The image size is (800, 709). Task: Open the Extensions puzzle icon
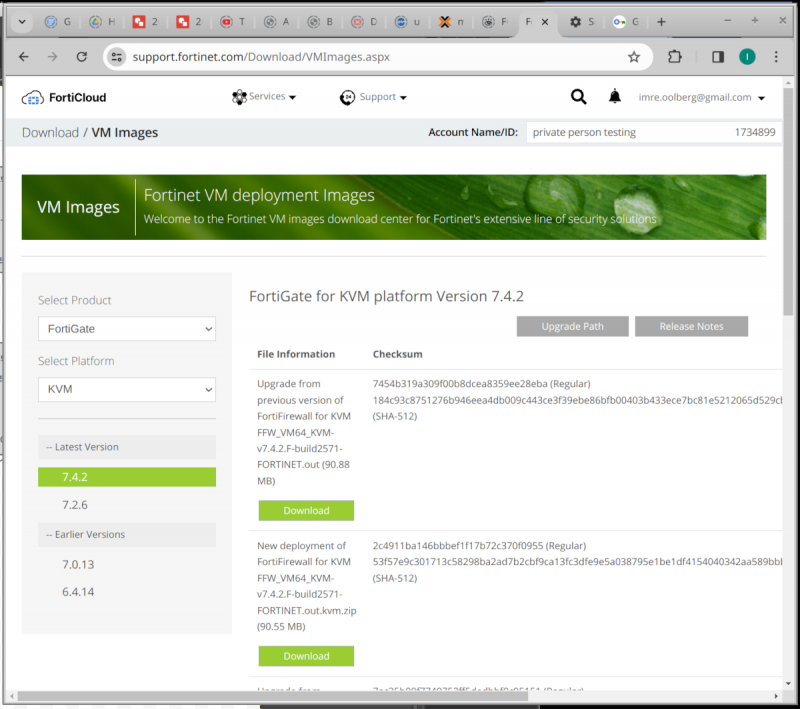(674, 57)
